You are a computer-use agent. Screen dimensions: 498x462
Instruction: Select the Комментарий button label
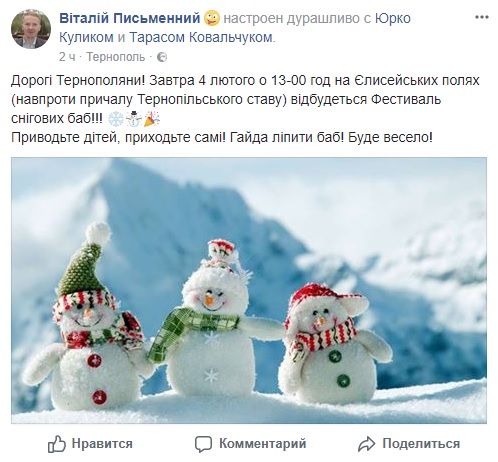pos(263,444)
